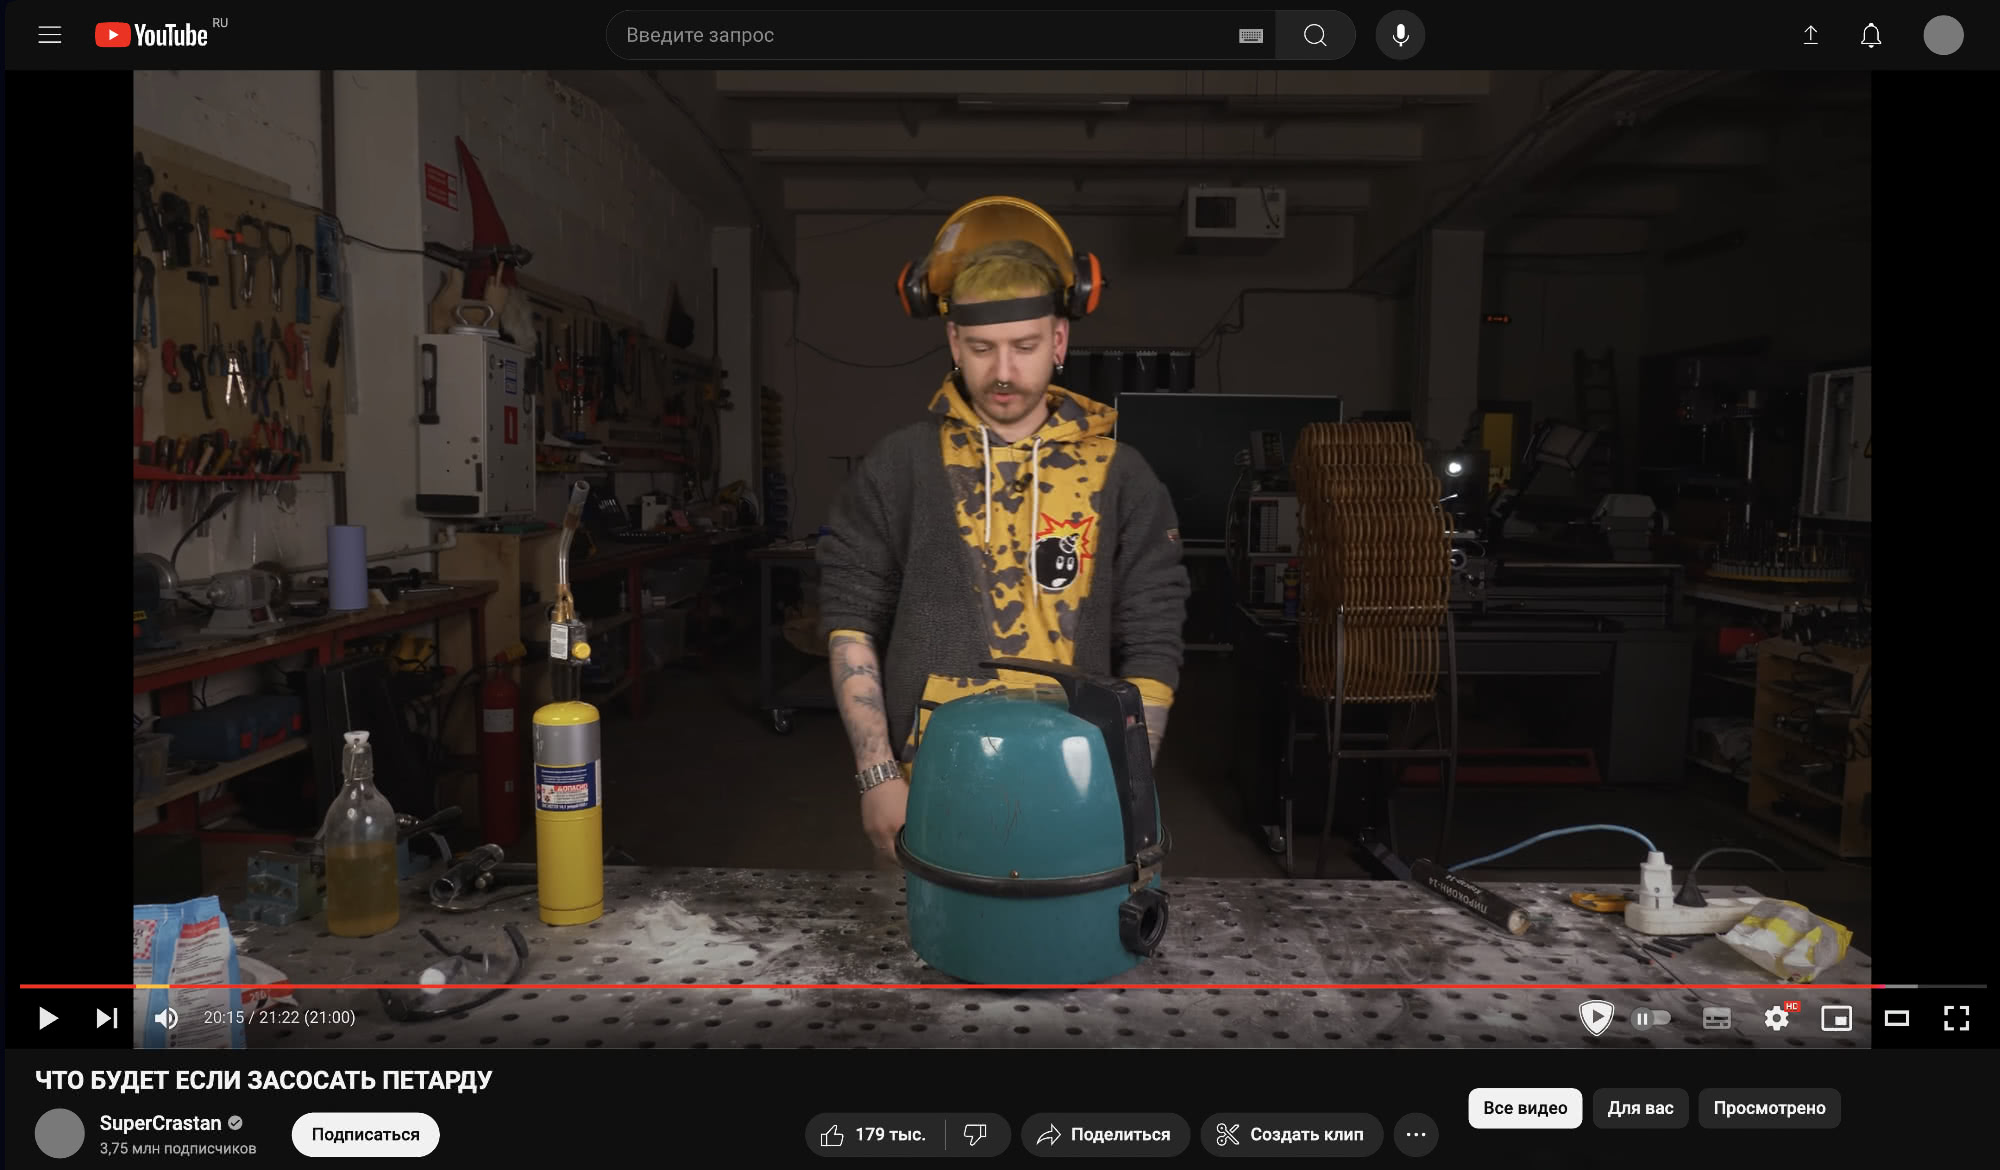Click the magnifier search button
The height and width of the screenshot is (1170, 2000).
(x=1315, y=35)
